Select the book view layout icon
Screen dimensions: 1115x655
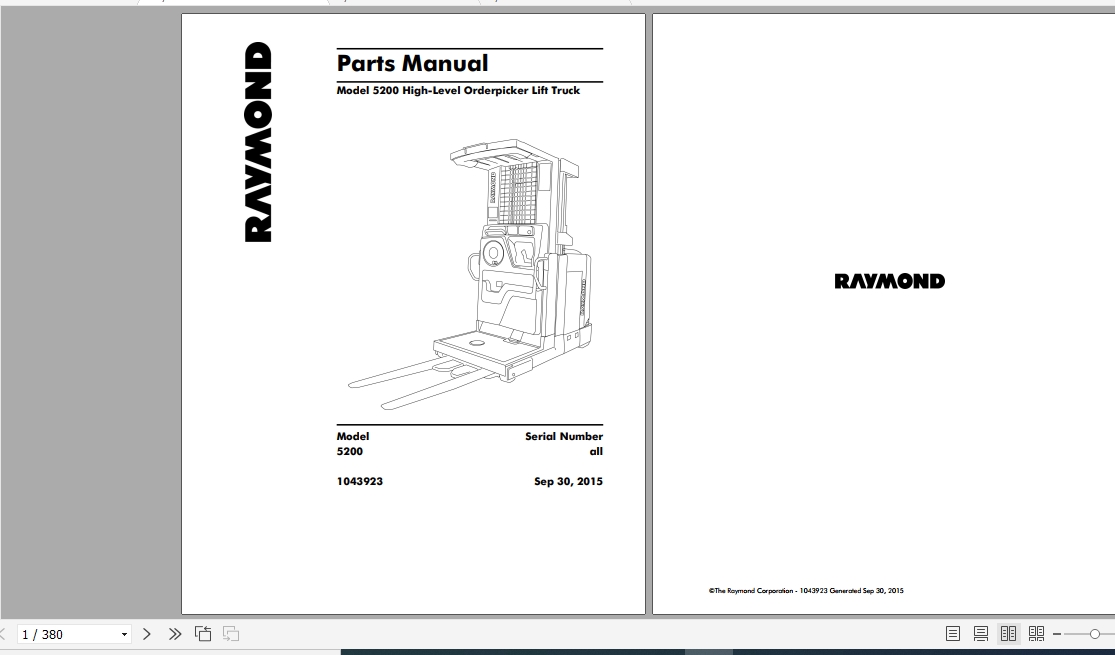point(1037,633)
